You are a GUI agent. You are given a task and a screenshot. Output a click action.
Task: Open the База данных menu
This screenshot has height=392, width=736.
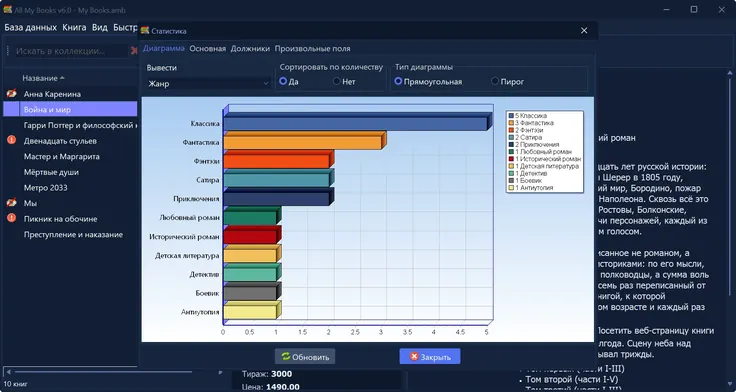(x=31, y=27)
